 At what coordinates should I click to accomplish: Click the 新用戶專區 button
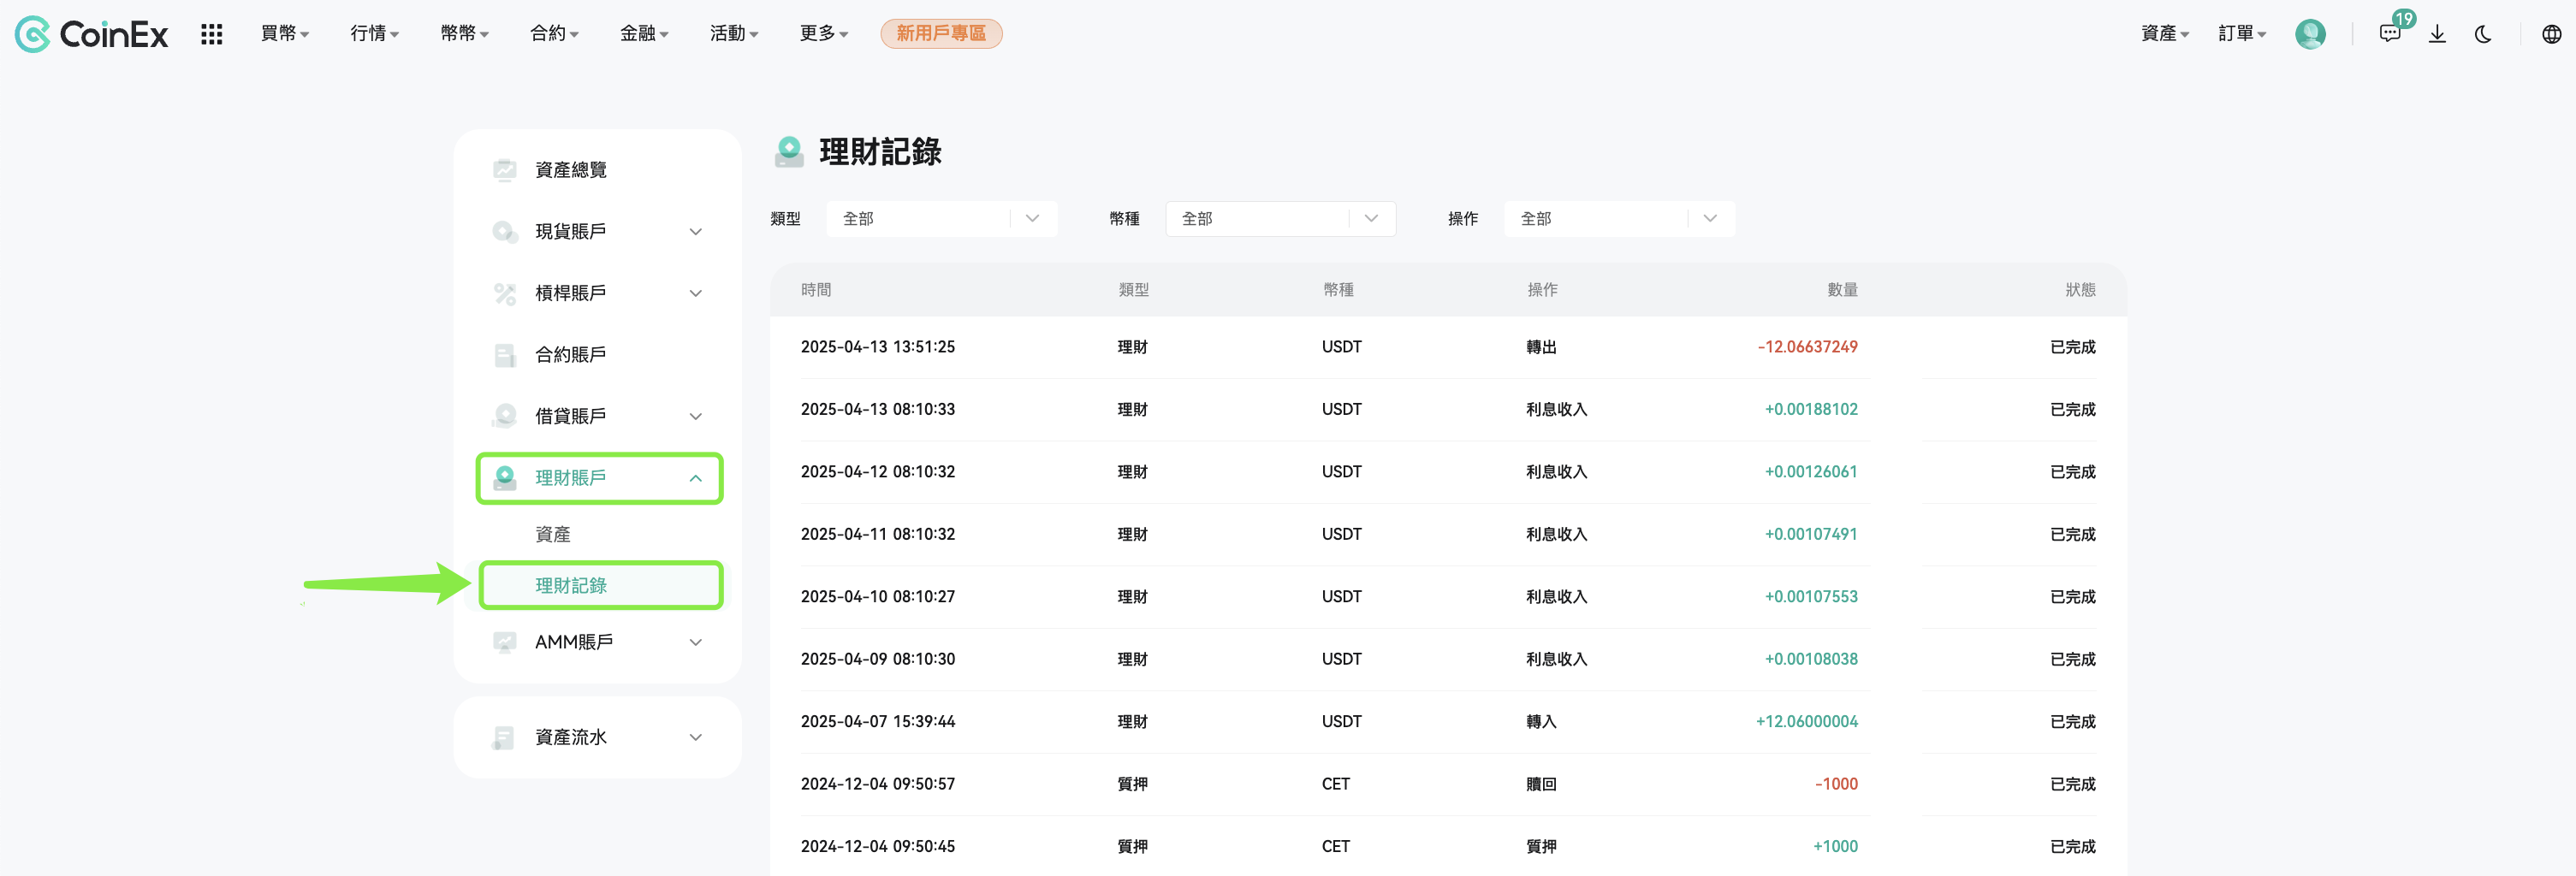(x=941, y=34)
